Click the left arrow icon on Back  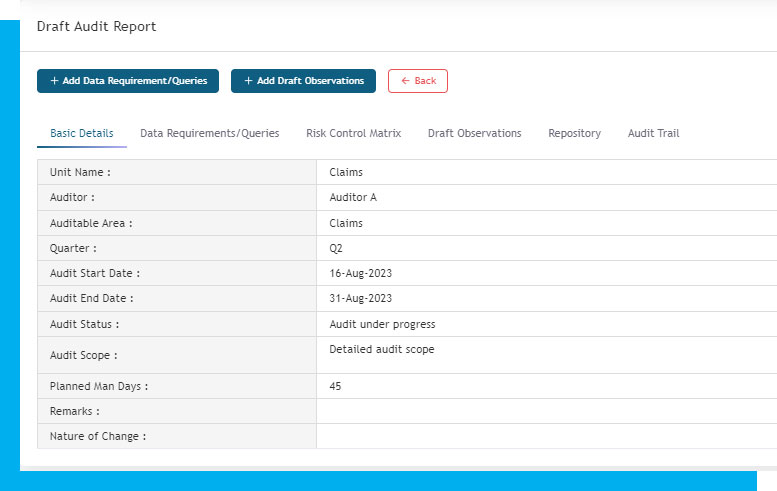[404, 81]
